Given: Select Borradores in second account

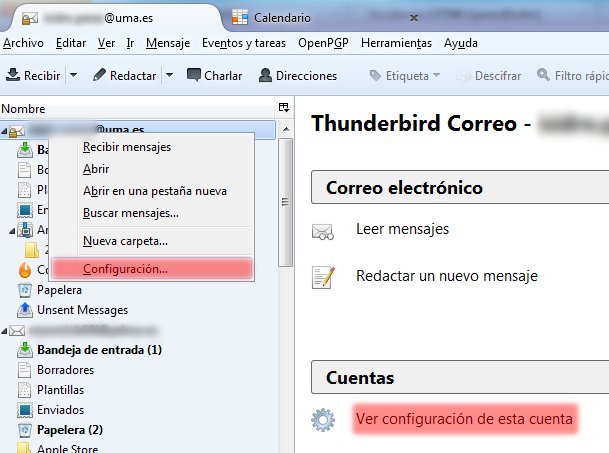Looking at the screenshot, I should 65,370.
